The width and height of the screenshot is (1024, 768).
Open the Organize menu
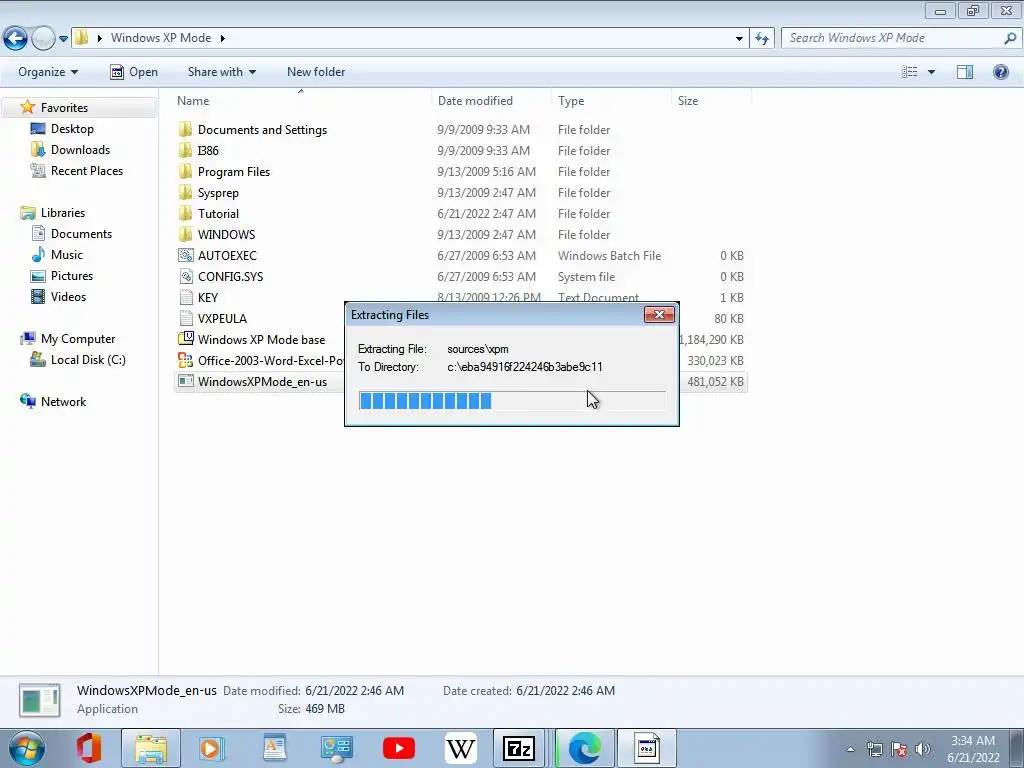48,72
